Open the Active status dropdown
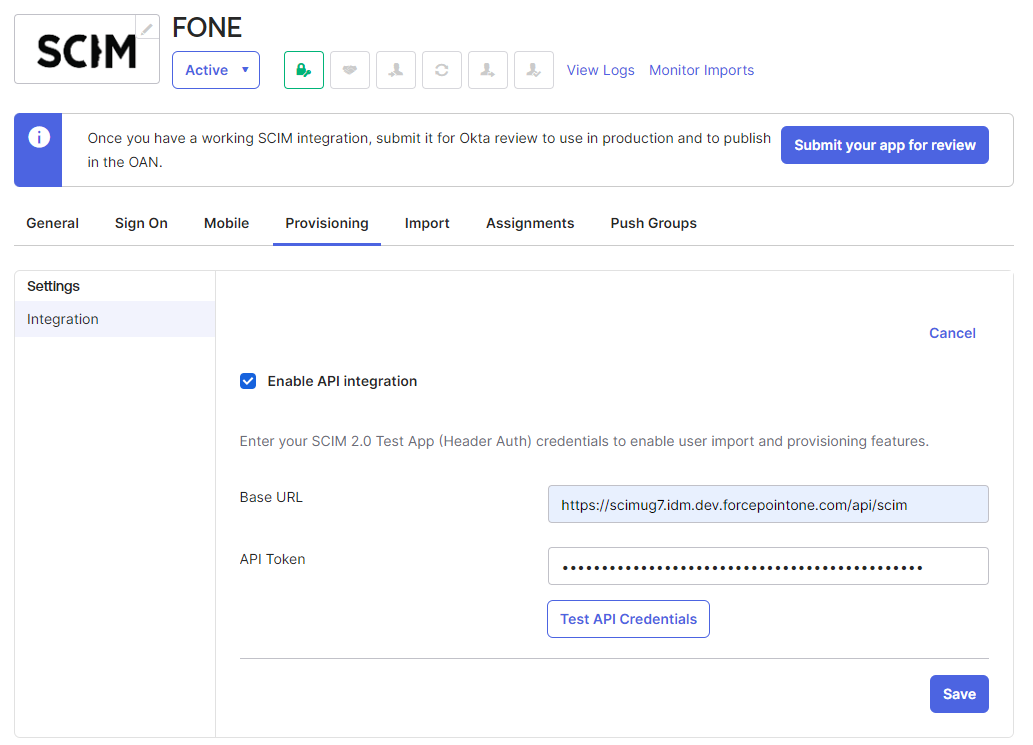1033x745 pixels. click(216, 70)
